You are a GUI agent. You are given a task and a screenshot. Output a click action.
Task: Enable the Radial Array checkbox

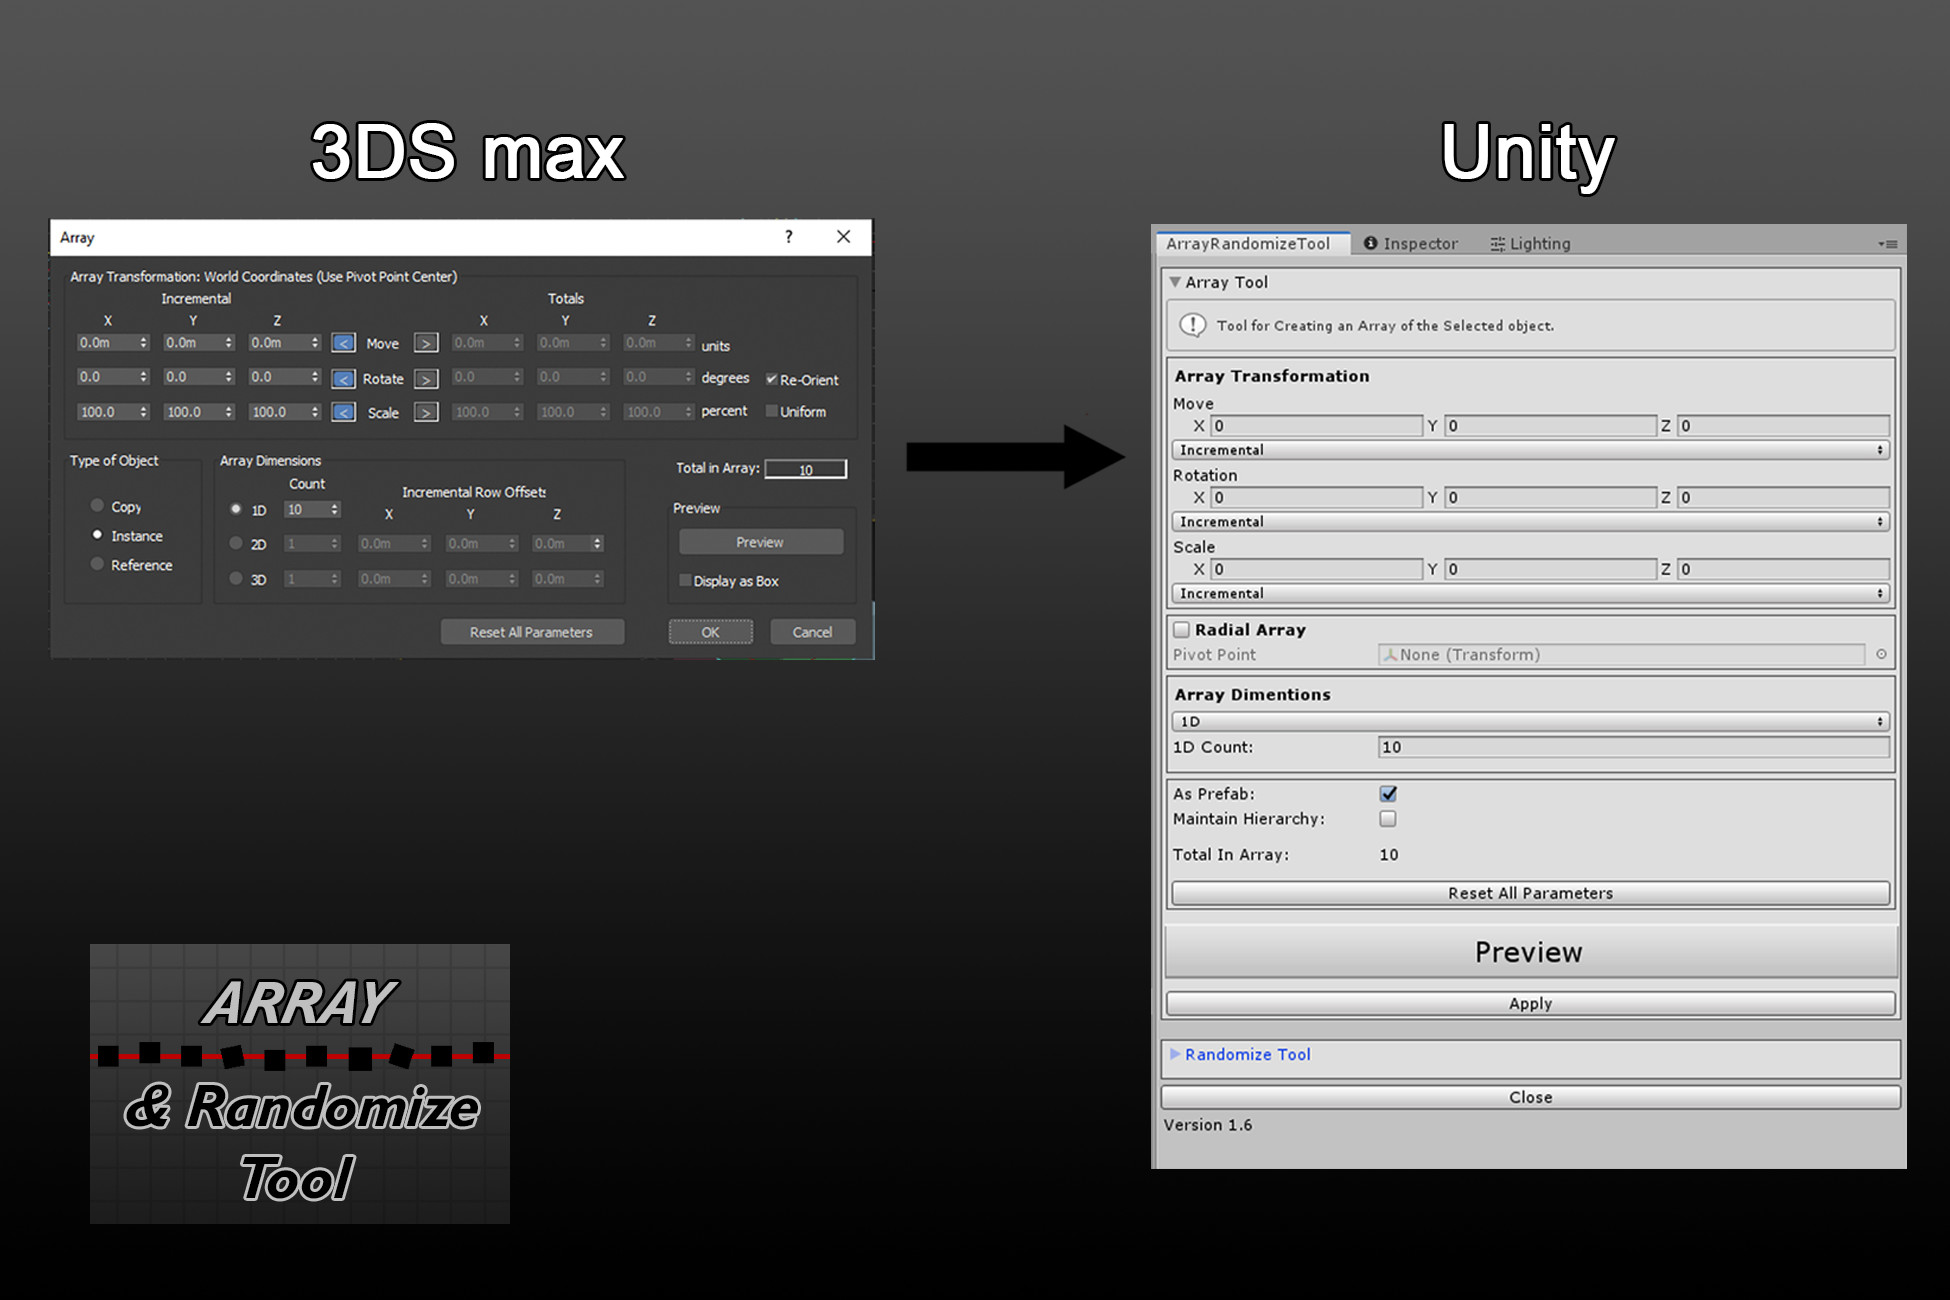(x=1181, y=629)
